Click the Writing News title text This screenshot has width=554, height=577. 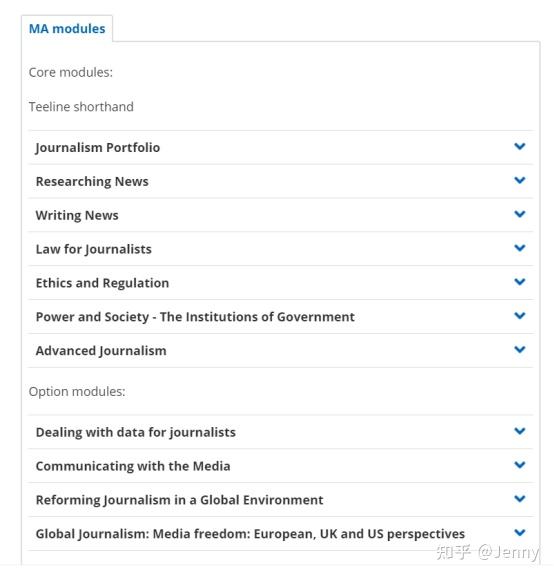pyautogui.click(x=77, y=215)
